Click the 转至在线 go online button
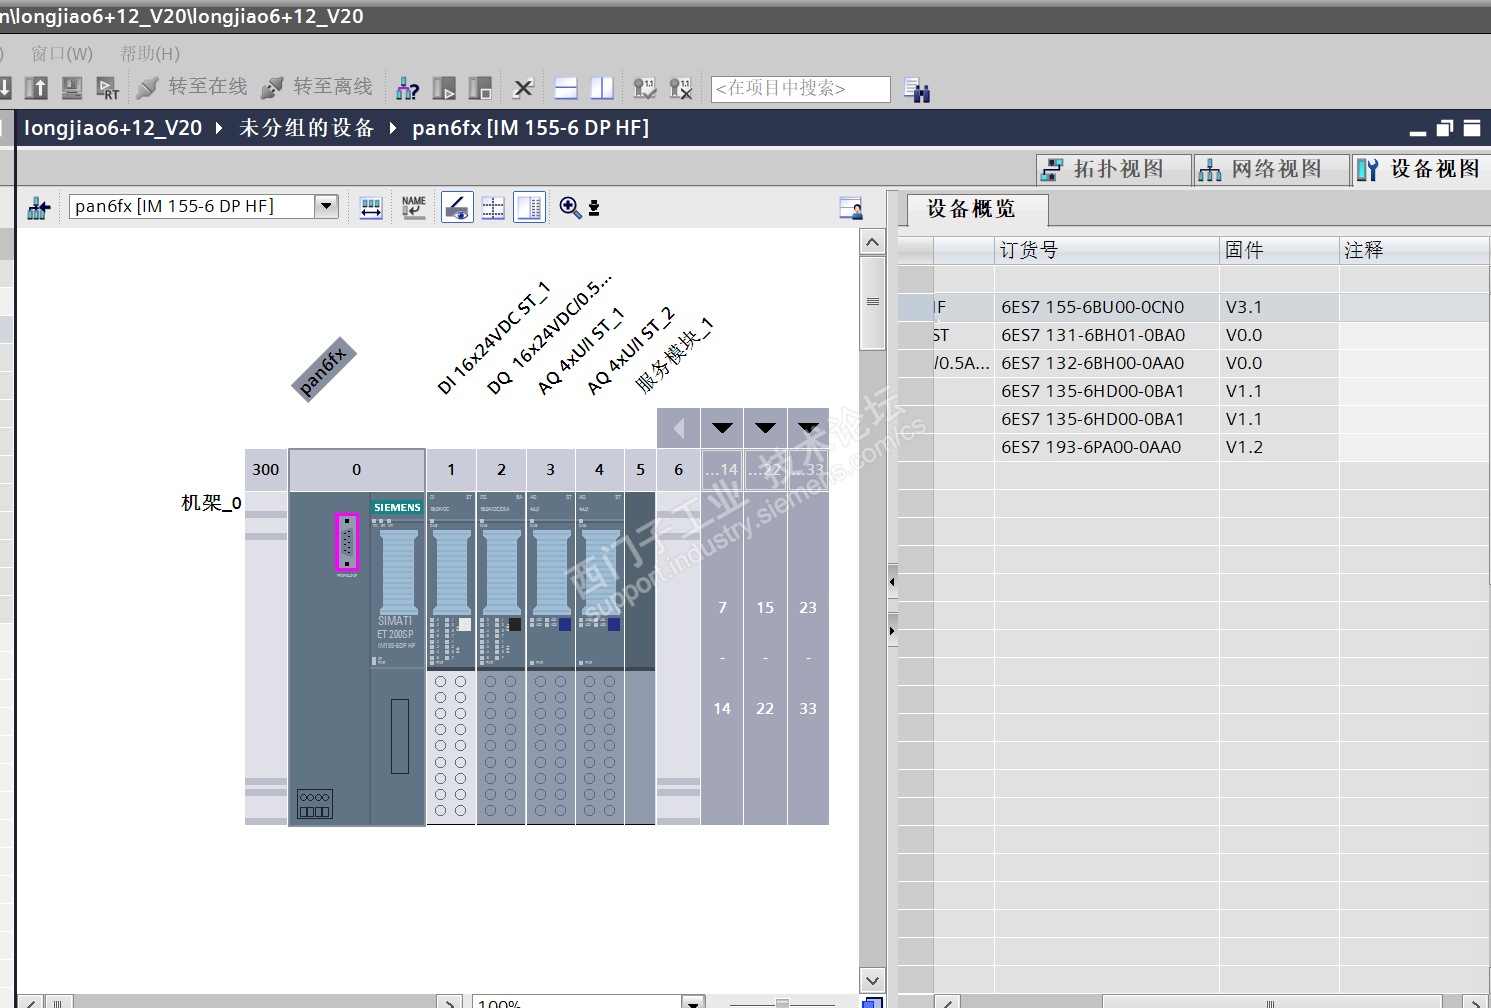 193,88
